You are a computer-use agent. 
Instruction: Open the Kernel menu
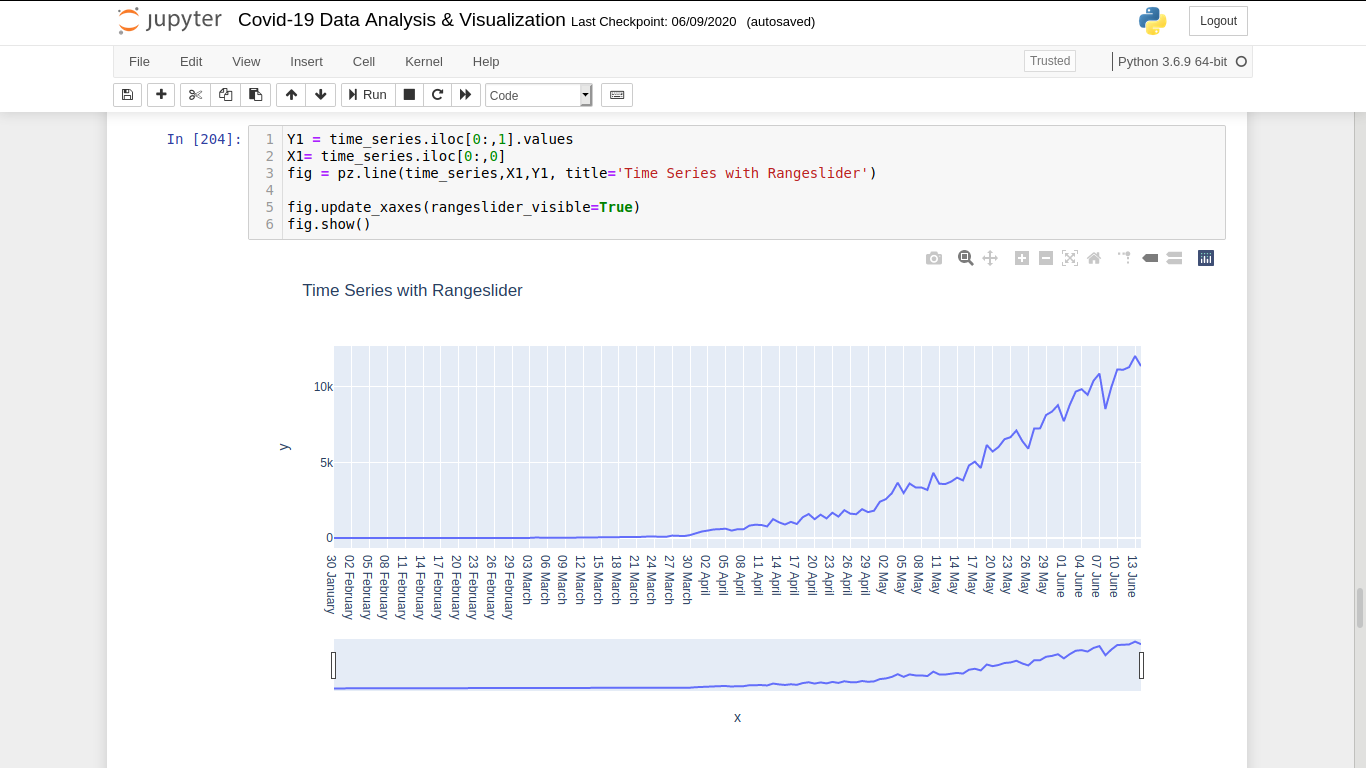pos(423,61)
